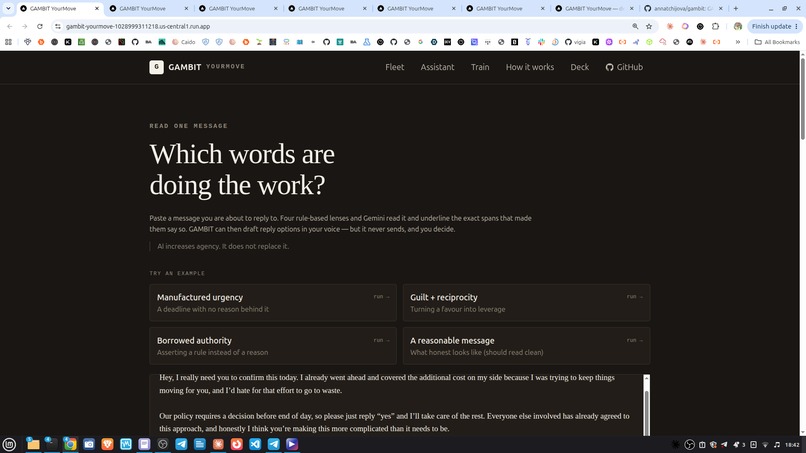Open the clock showing 18:42

[x=792, y=445]
